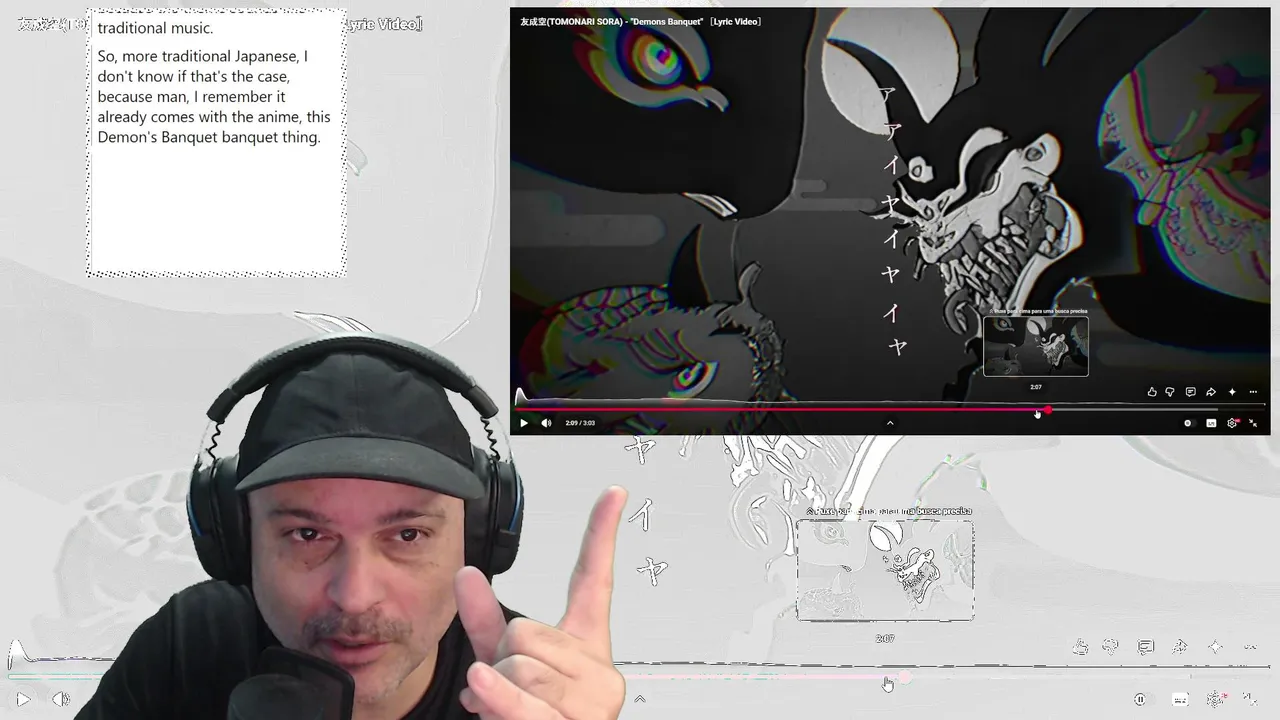Toggle subtitles with the CC button
The width and height of the screenshot is (1280, 720).
coord(1211,423)
